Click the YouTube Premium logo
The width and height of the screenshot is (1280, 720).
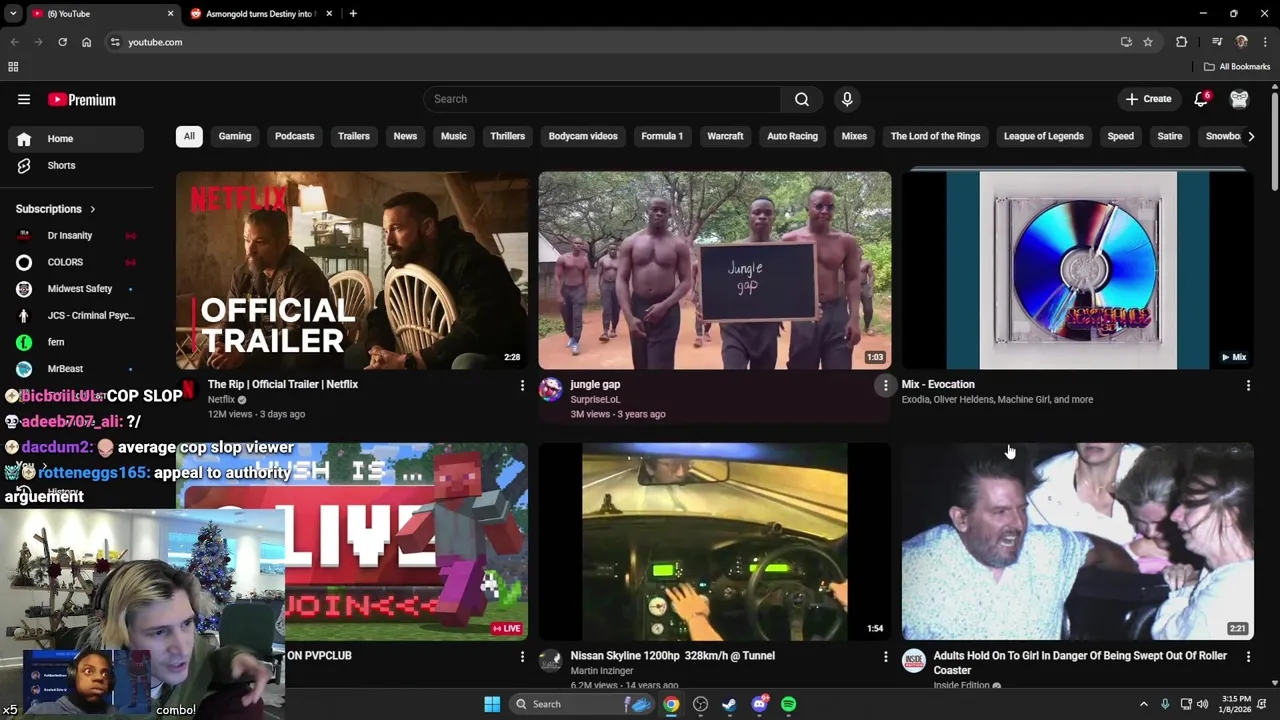coord(82,100)
